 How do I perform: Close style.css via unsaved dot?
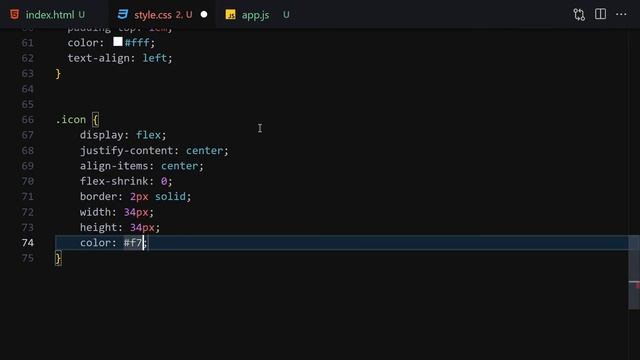[x=204, y=15]
